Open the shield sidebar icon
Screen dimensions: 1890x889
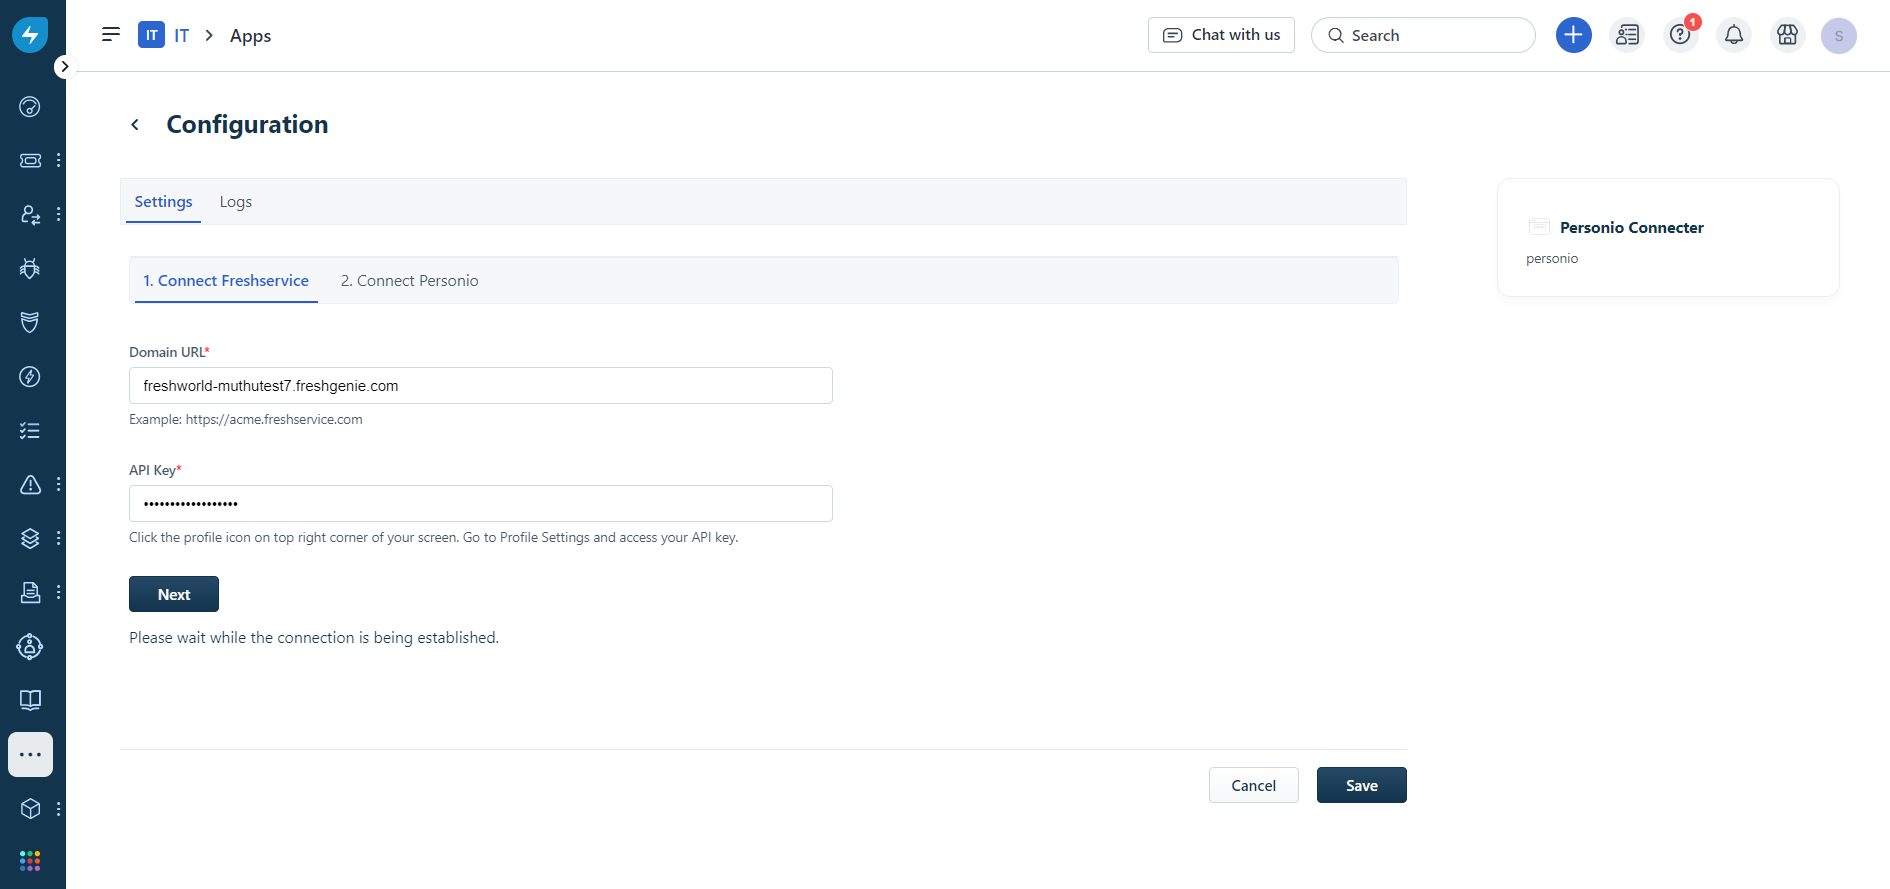tap(30, 322)
